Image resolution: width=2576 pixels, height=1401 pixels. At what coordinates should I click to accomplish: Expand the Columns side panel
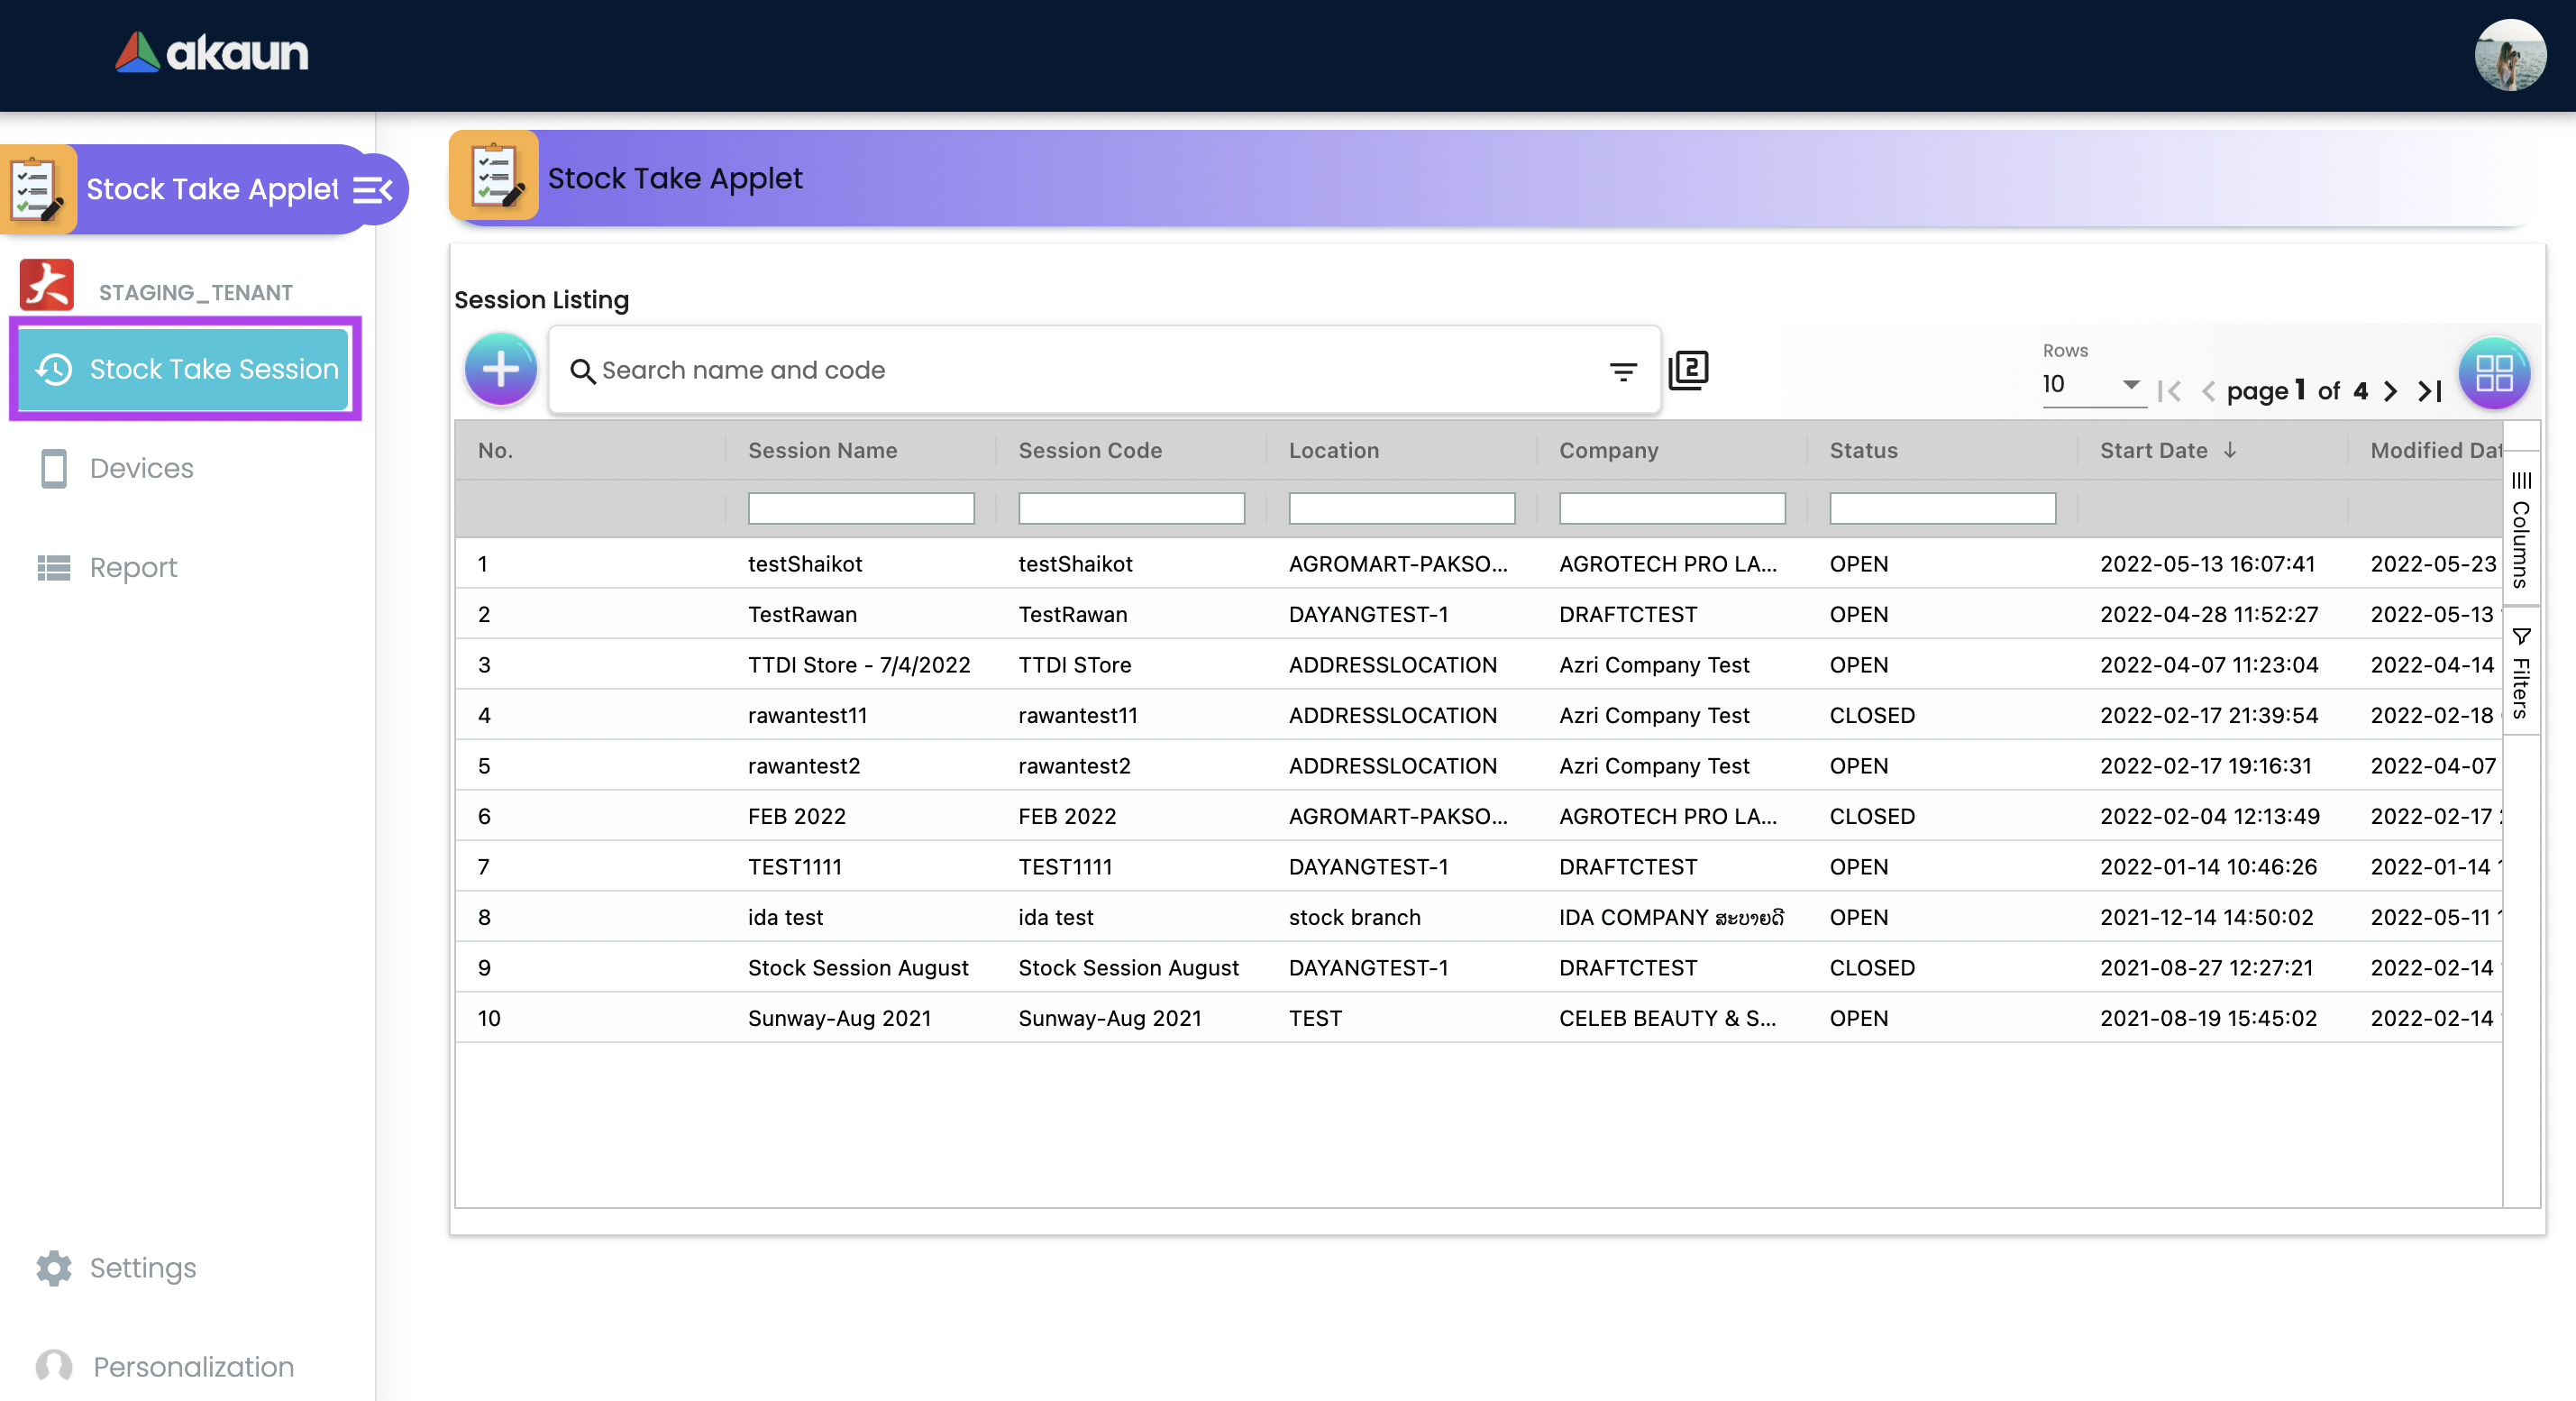point(2520,530)
